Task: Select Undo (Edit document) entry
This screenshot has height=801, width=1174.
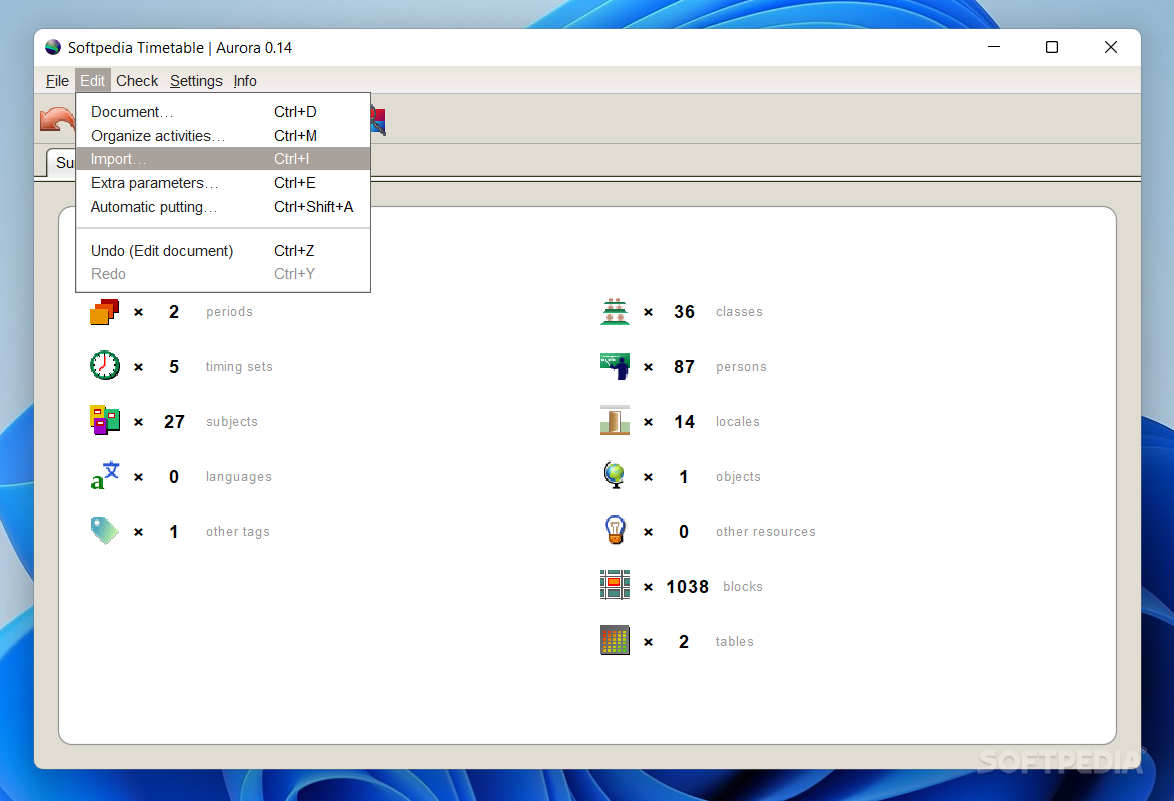Action: coord(223,251)
